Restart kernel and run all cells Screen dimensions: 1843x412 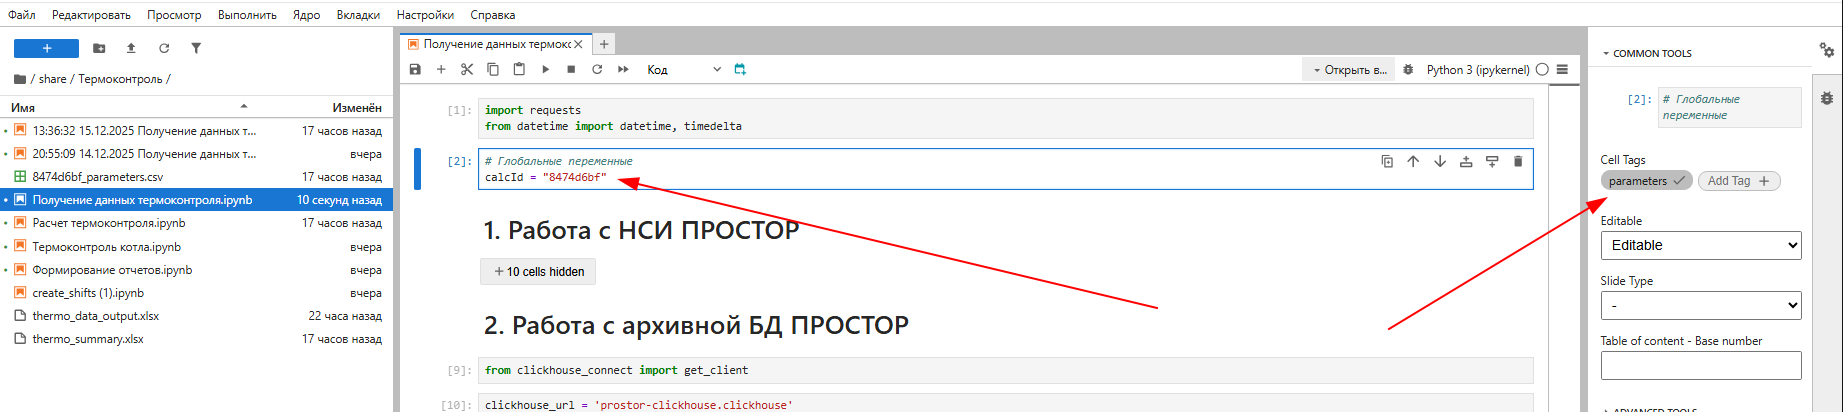tap(623, 69)
